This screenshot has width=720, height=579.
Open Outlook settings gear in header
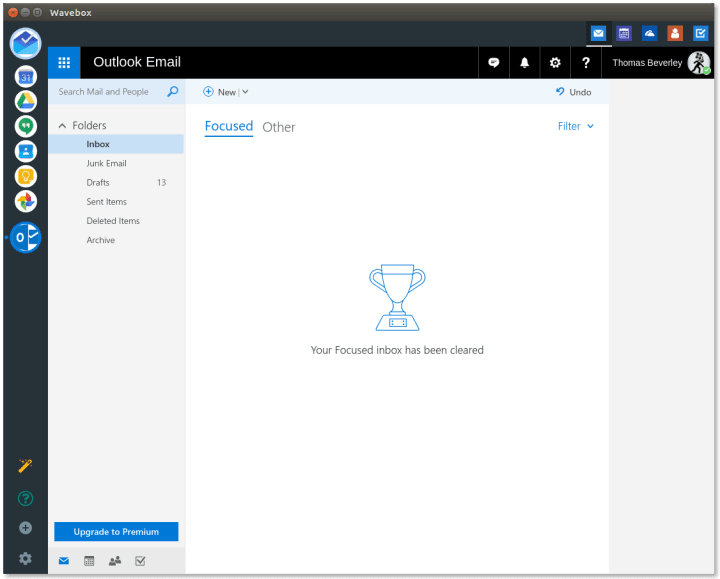click(x=555, y=62)
